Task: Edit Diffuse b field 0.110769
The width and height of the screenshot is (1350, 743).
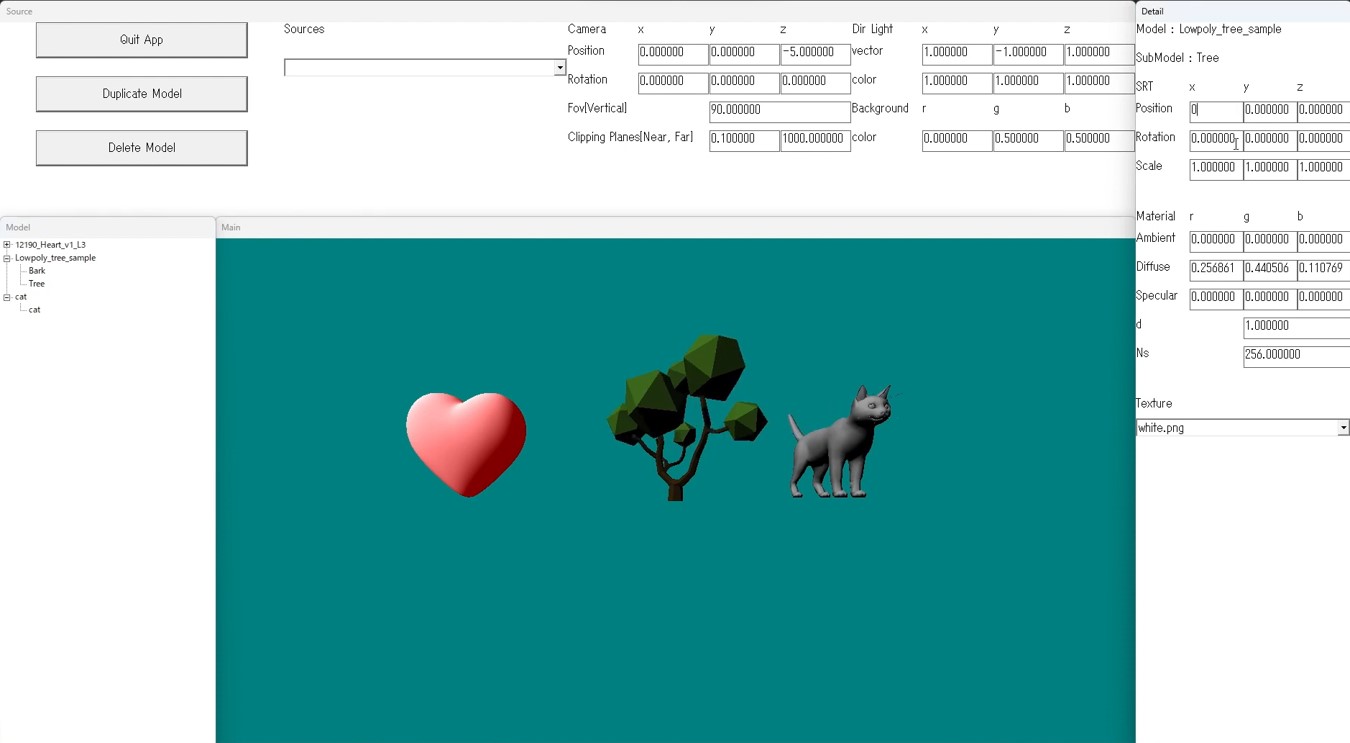Action: click(x=1323, y=270)
